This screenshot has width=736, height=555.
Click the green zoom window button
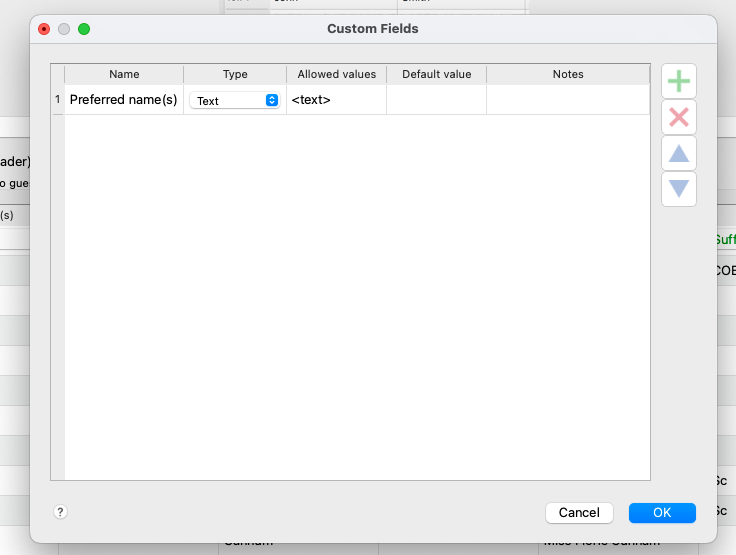(84, 29)
